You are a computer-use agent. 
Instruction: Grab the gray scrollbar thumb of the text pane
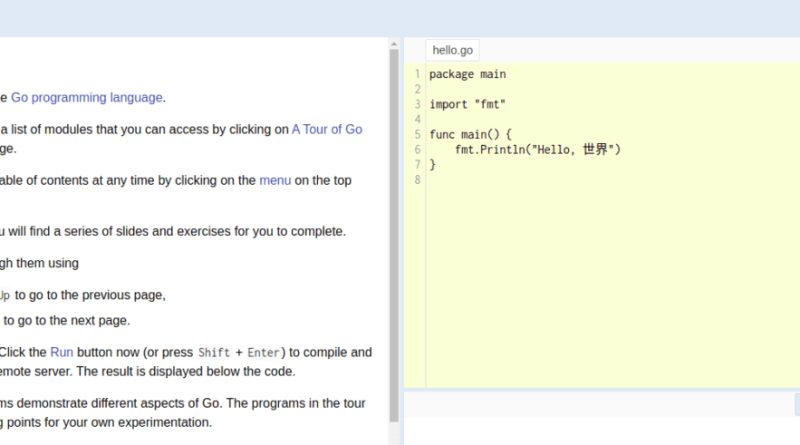(394, 235)
